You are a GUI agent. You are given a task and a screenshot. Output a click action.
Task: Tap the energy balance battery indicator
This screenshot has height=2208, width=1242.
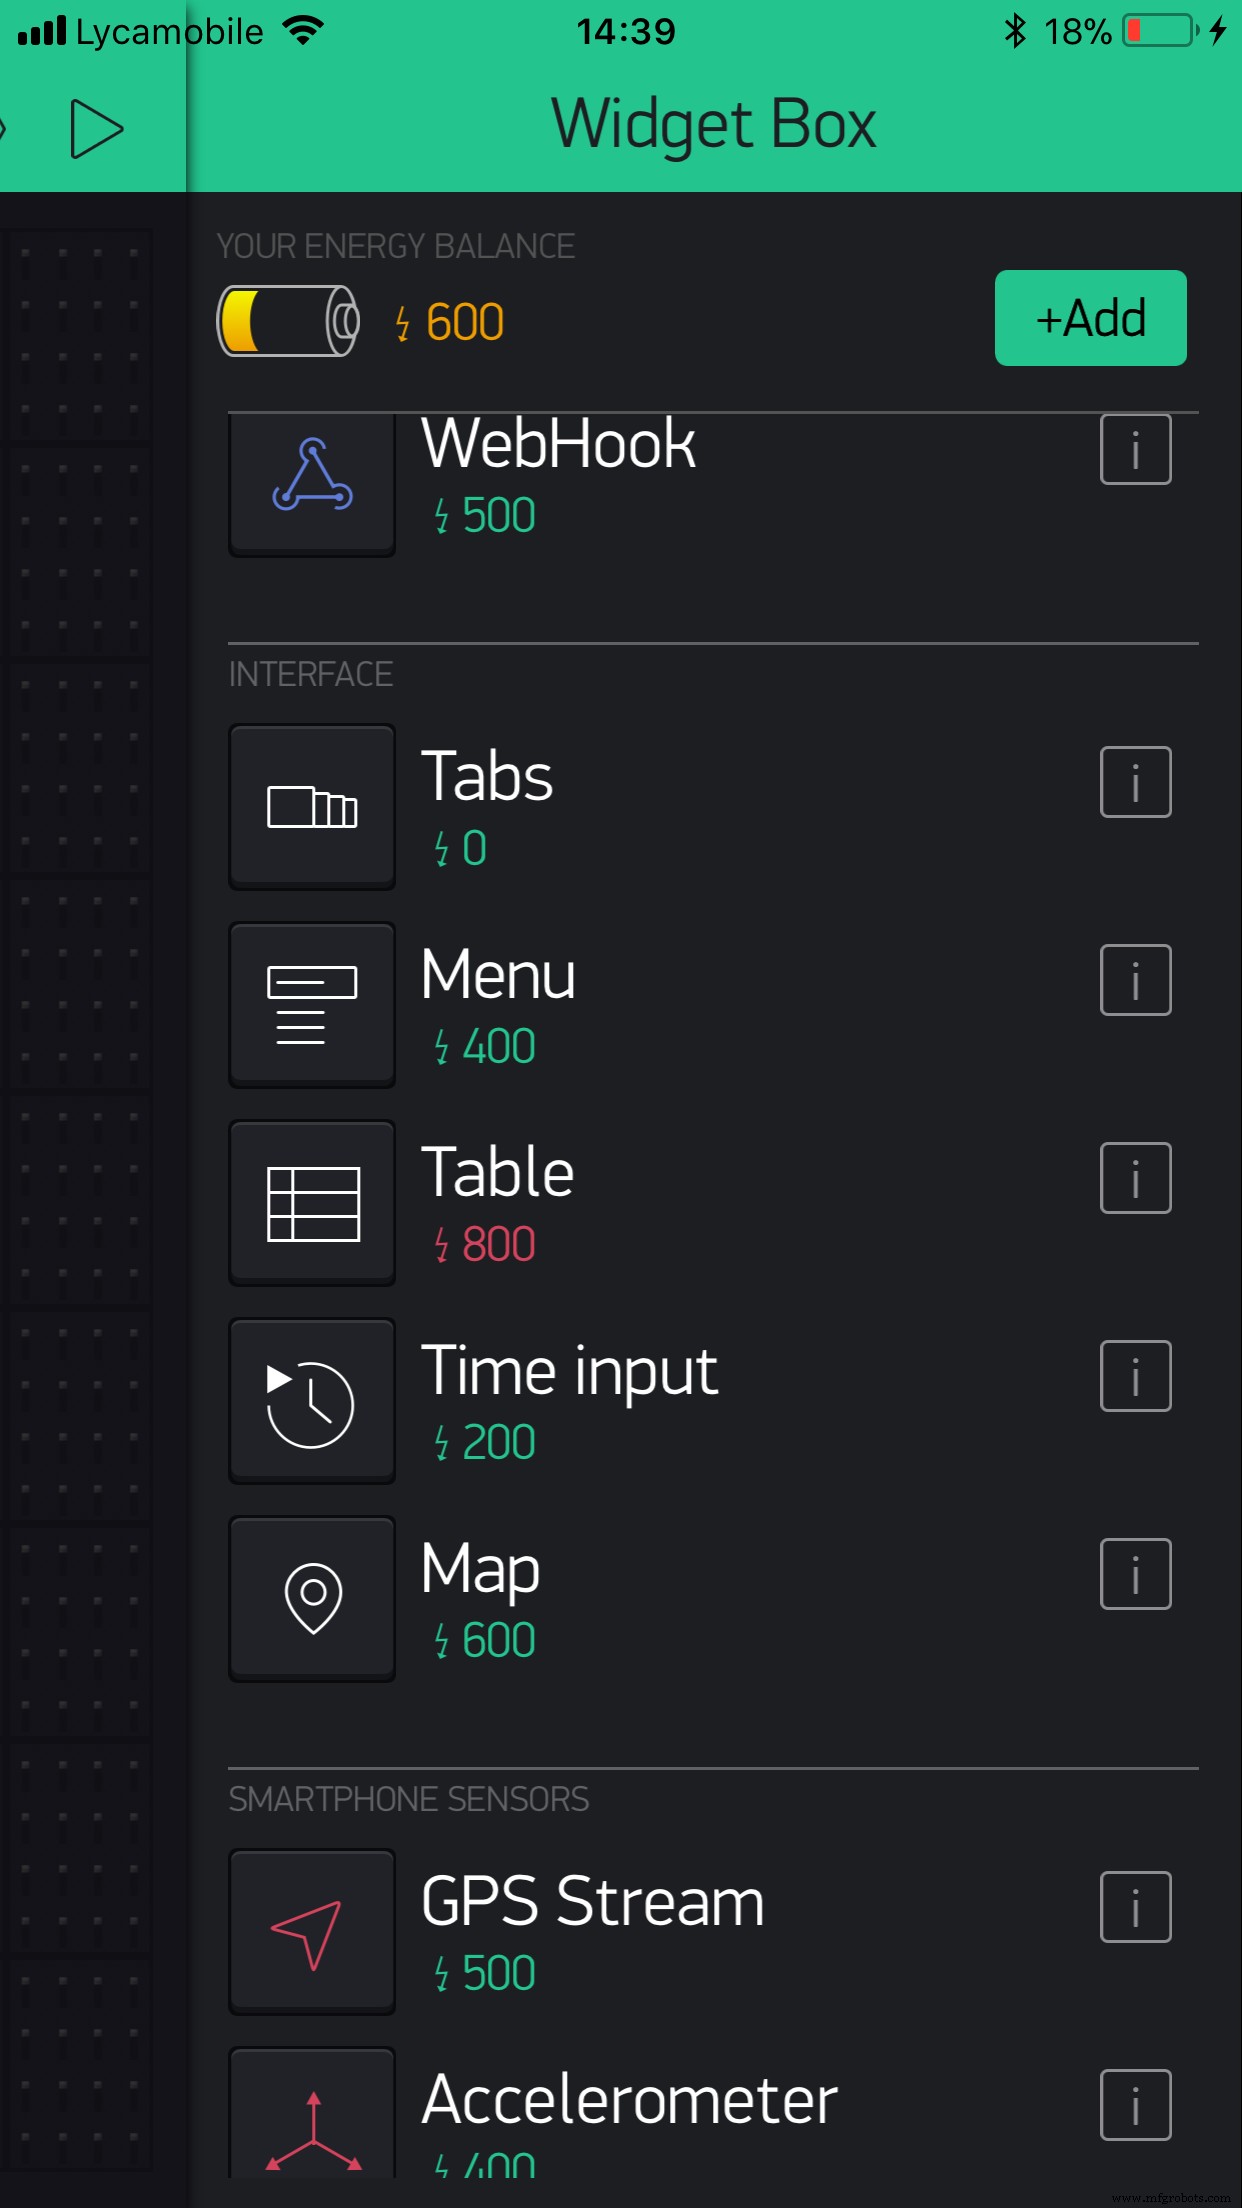tap(288, 321)
